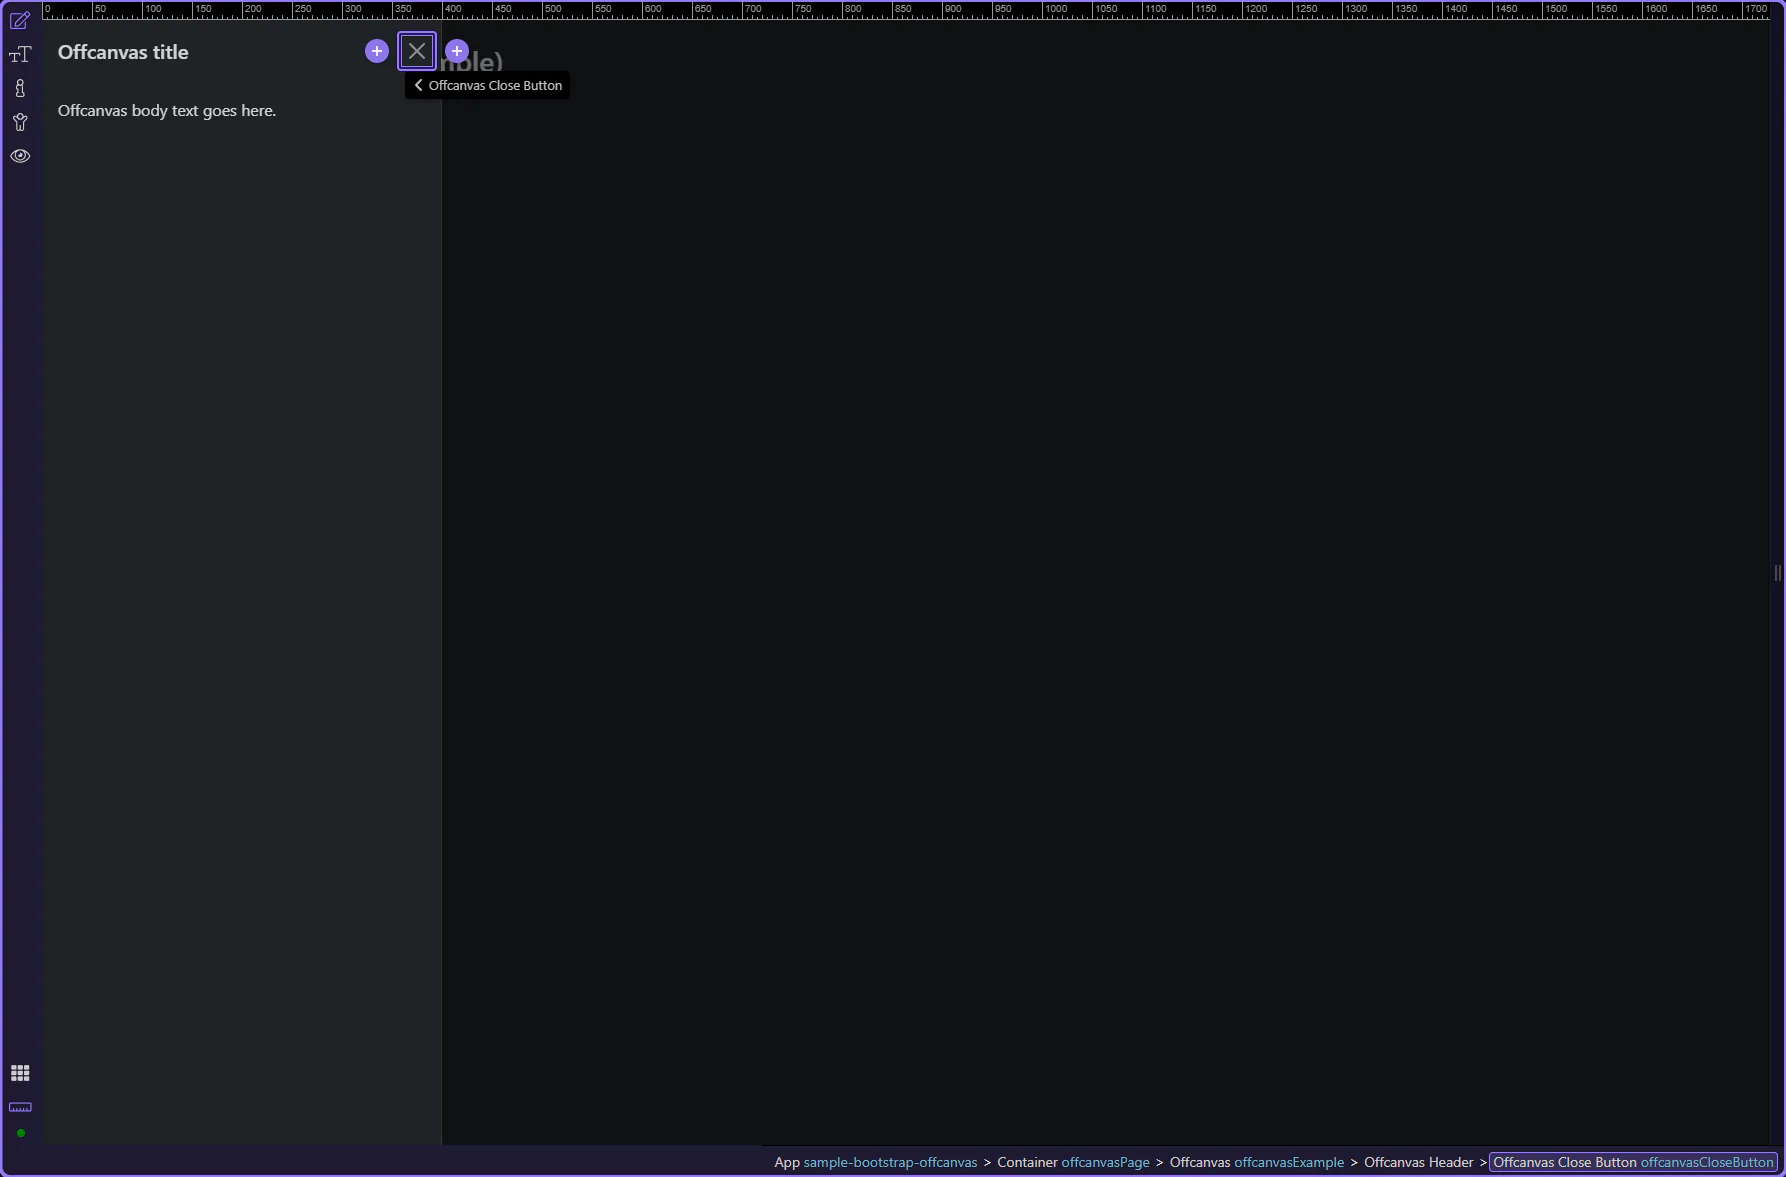The height and width of the screenshot is (1177, 1786).
Task: Click the edit pencil icon in left sidebar
Action: [x=20, y=21]
